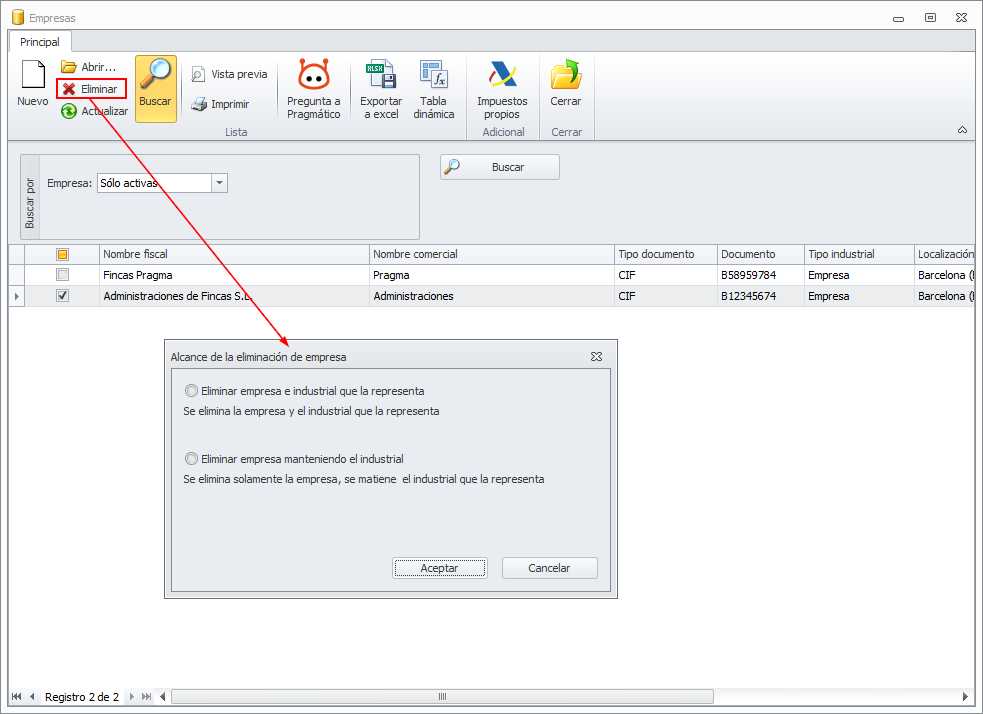Ask Pregunta a Pragmático assistant
This screenshot has height=714, width=983.
(313, 88)
